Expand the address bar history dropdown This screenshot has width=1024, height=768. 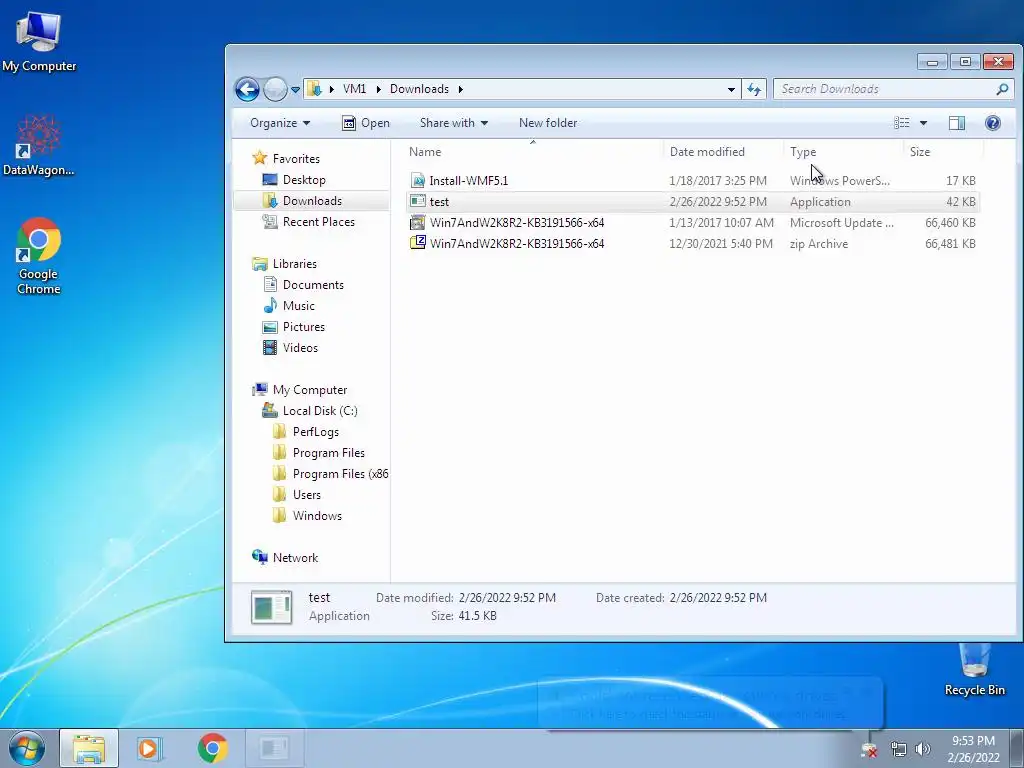pos(731,89)
